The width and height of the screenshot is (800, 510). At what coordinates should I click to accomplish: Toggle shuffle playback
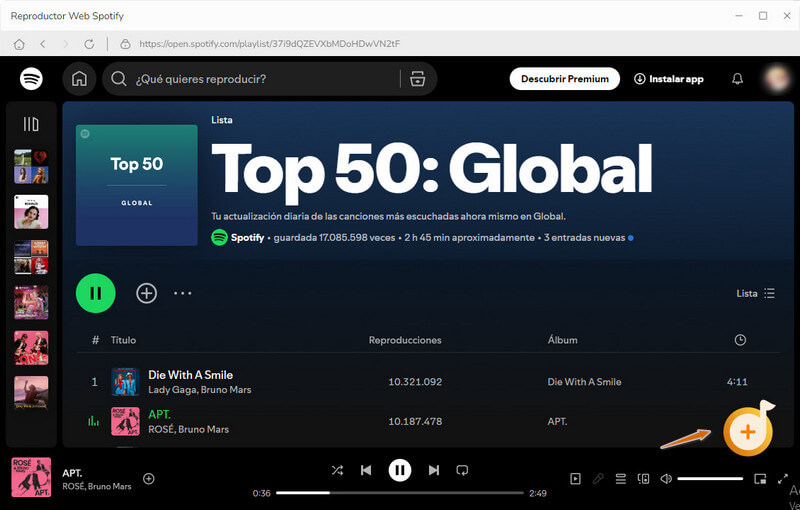[x=337, y=470]
